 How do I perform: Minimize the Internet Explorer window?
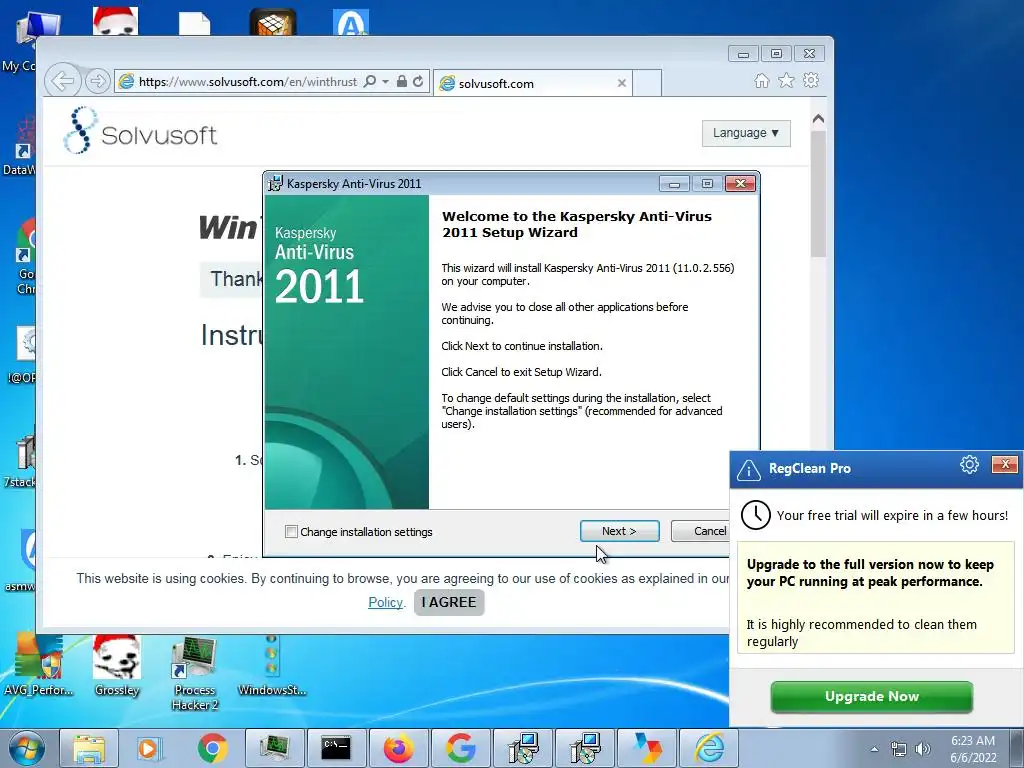[743, 54]
